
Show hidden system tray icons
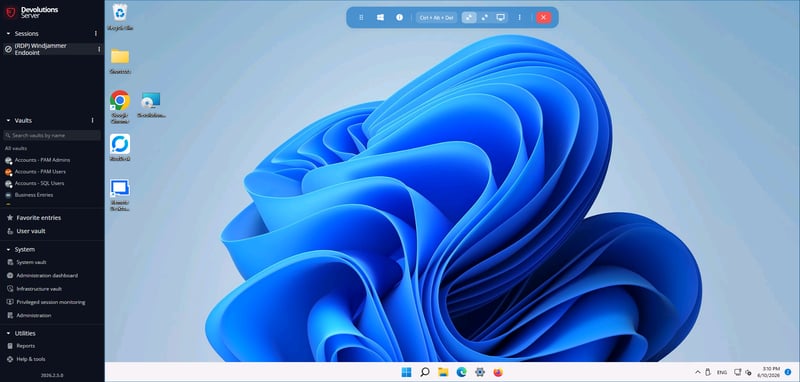(697, 372)
